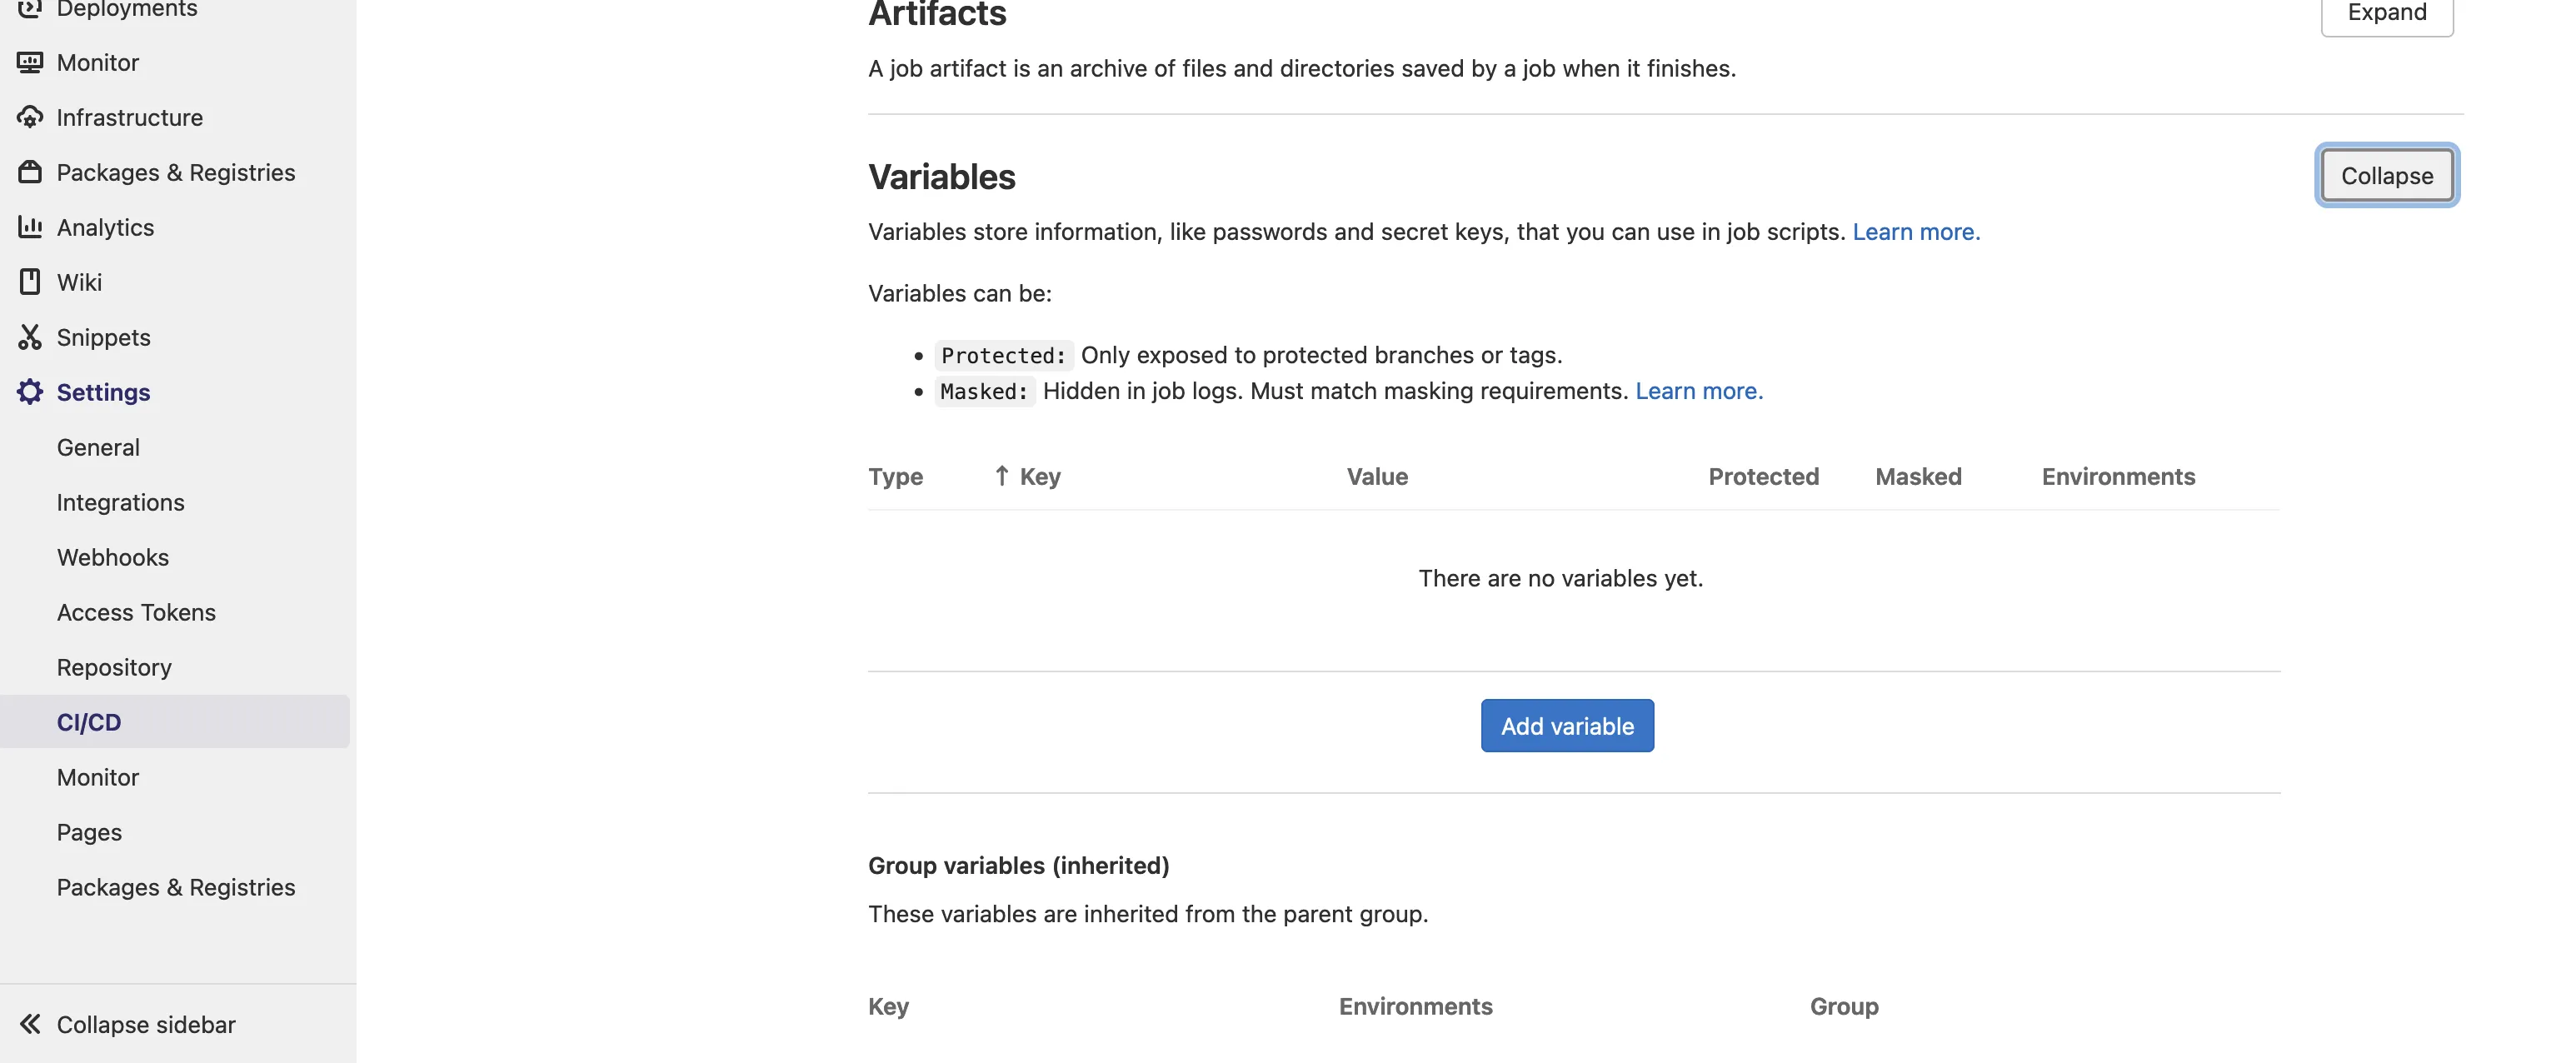Click the Snippets scissors icon
The height and width of the screenshot is (1063, 2576).
[30, 337]
